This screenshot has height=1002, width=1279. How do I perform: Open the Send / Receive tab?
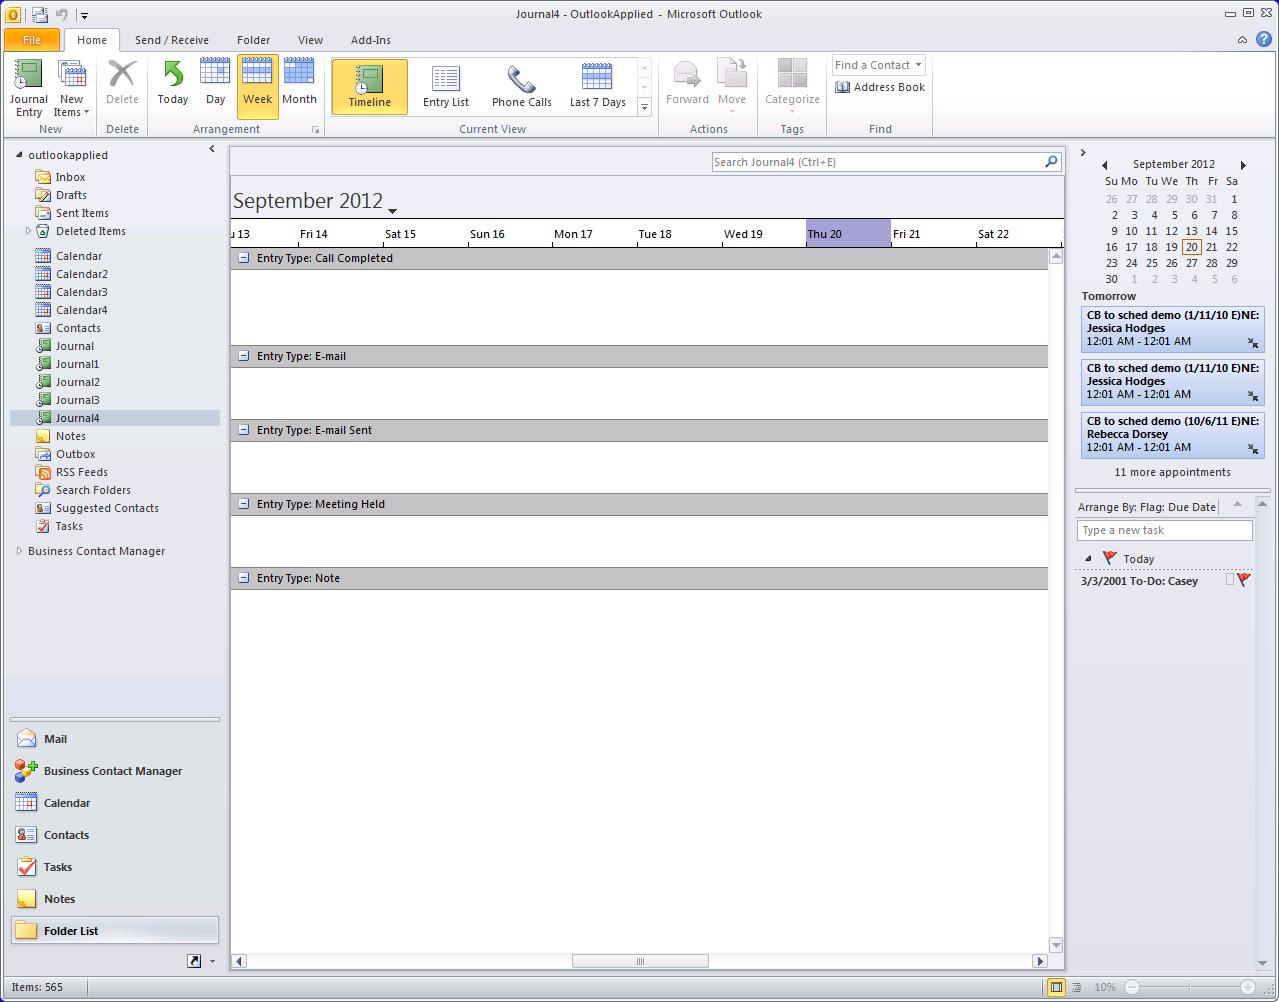(172, 40)
